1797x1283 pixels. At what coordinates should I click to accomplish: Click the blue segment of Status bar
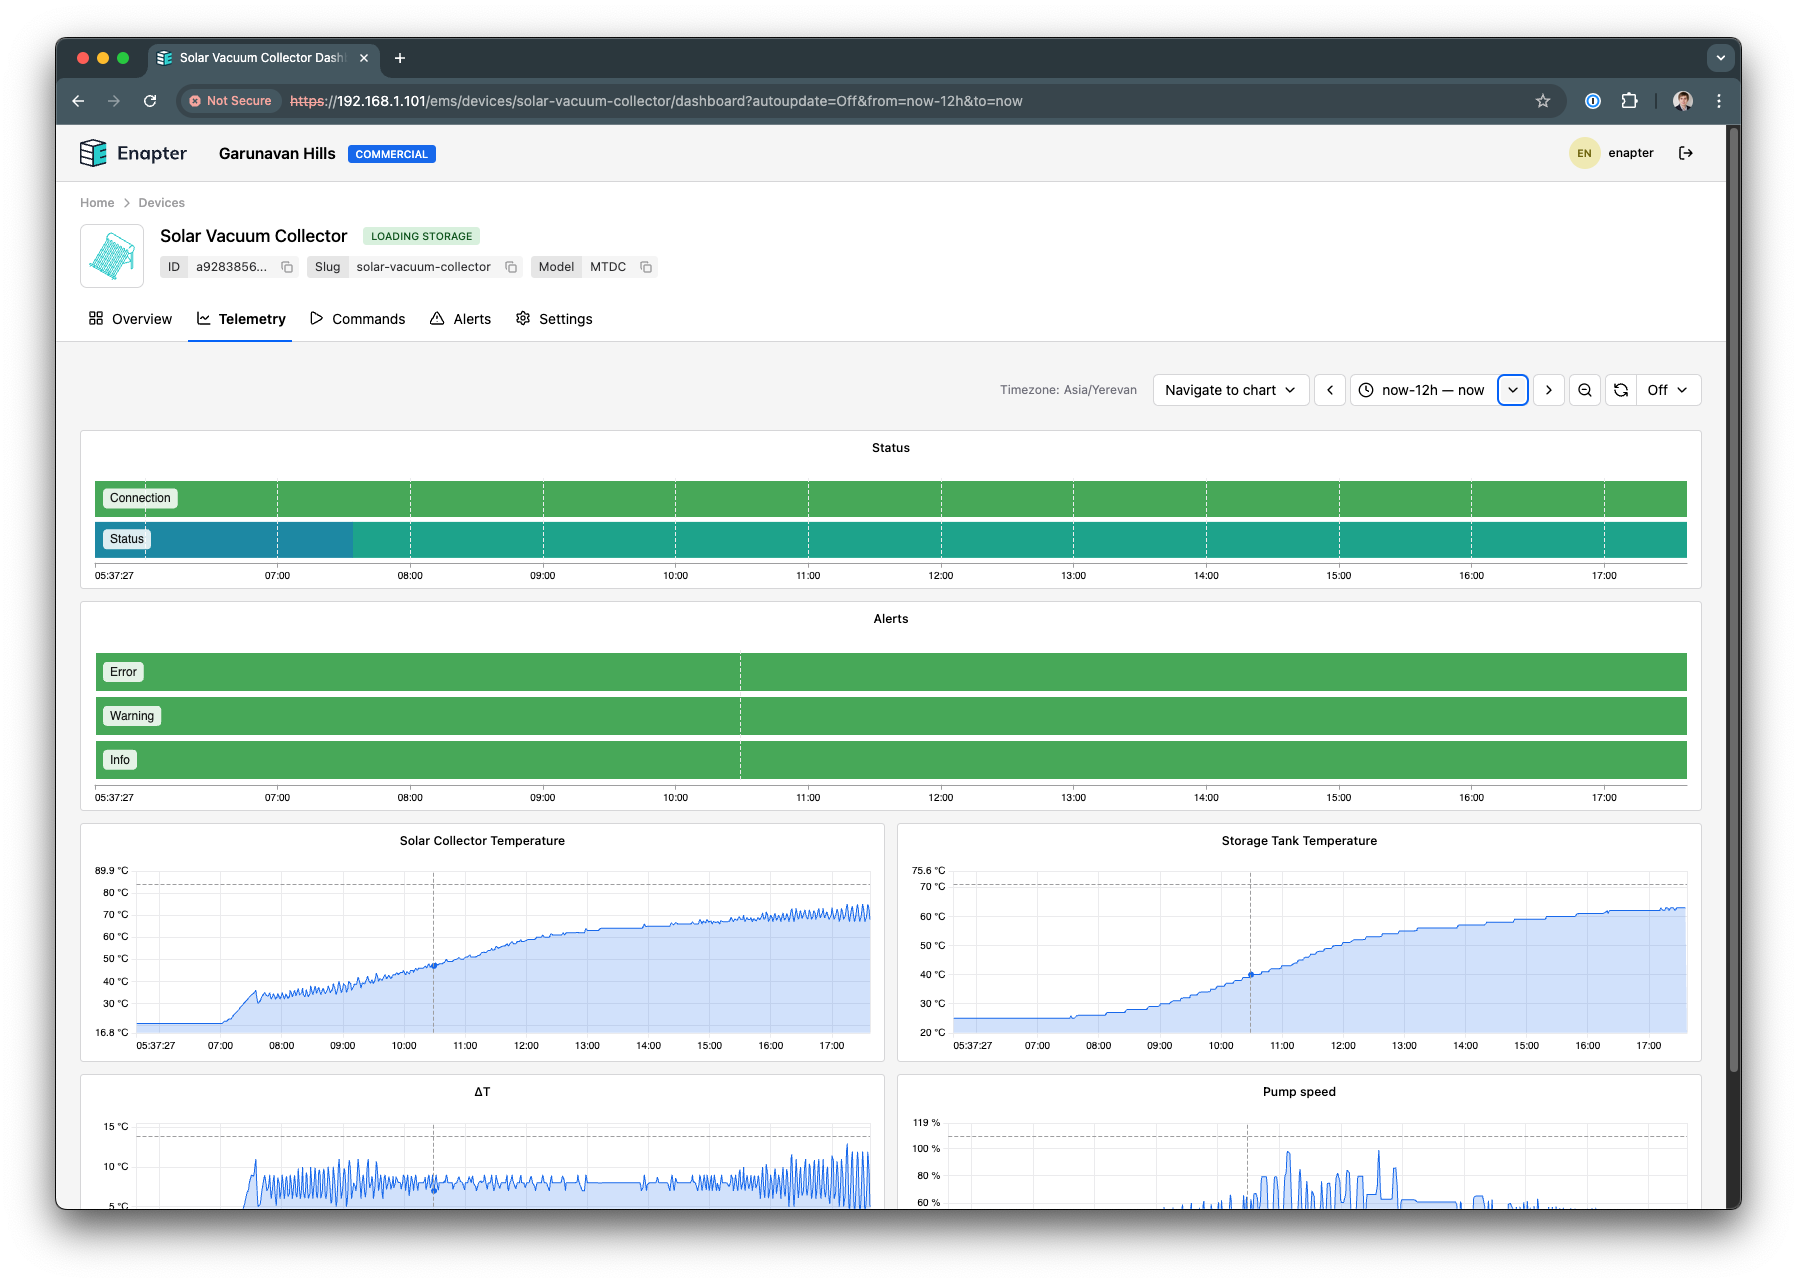224,540
